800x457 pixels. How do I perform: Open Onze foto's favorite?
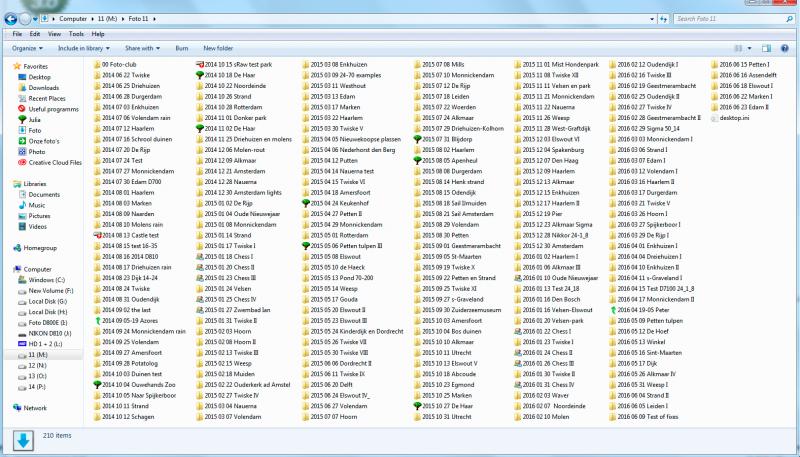click(44, 141)
